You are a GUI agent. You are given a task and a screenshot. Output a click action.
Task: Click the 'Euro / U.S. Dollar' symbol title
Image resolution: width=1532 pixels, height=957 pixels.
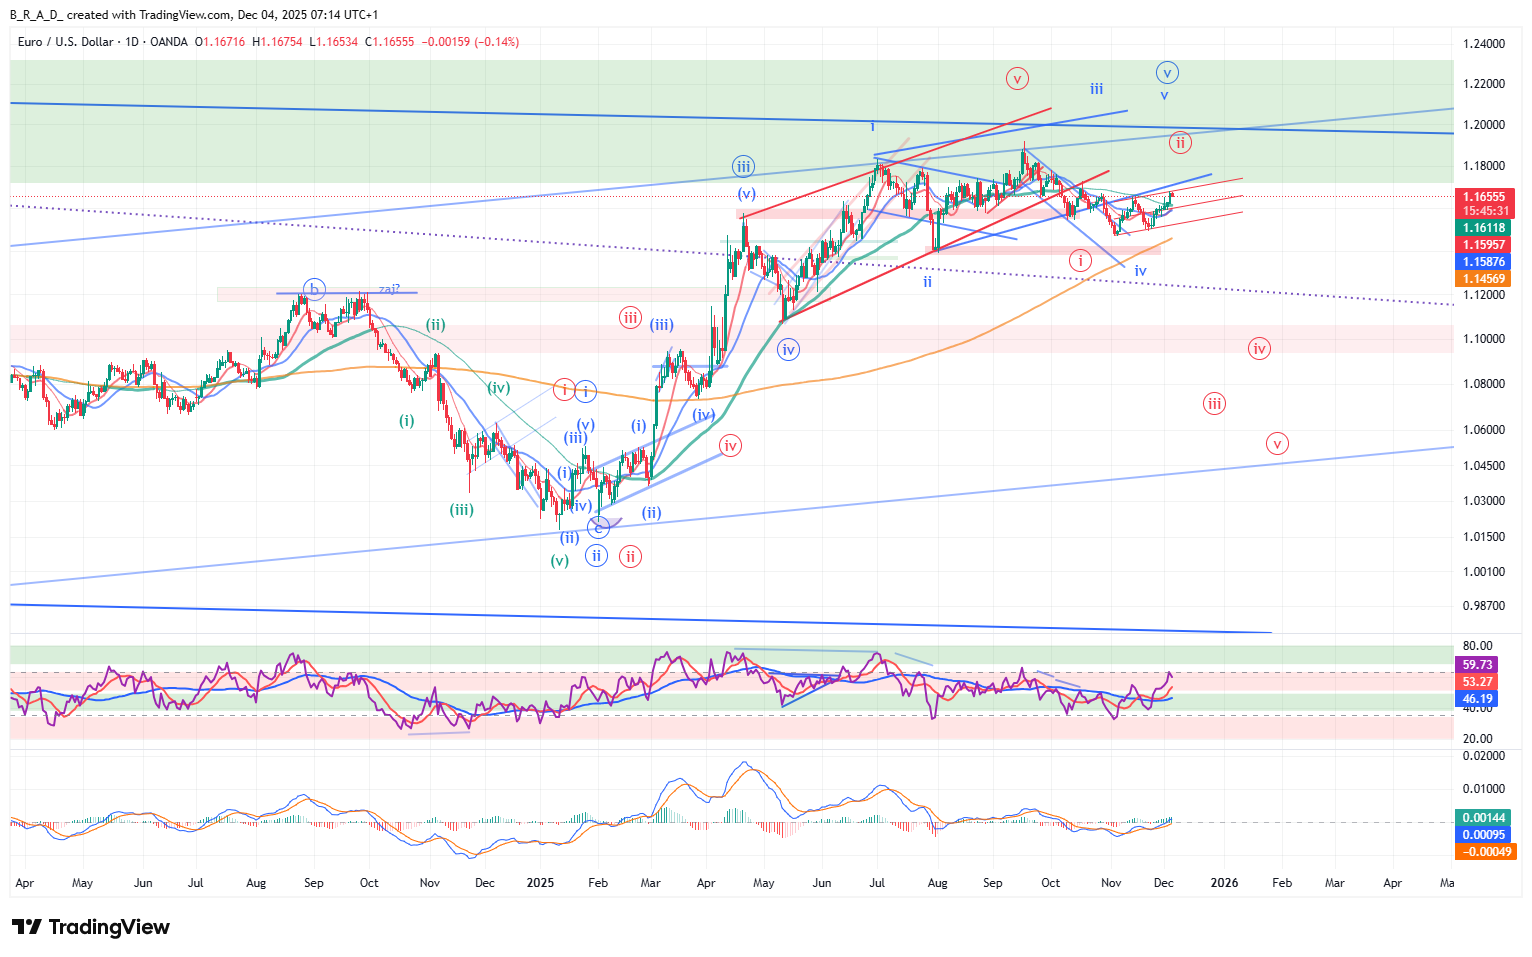tap(66, 42)
